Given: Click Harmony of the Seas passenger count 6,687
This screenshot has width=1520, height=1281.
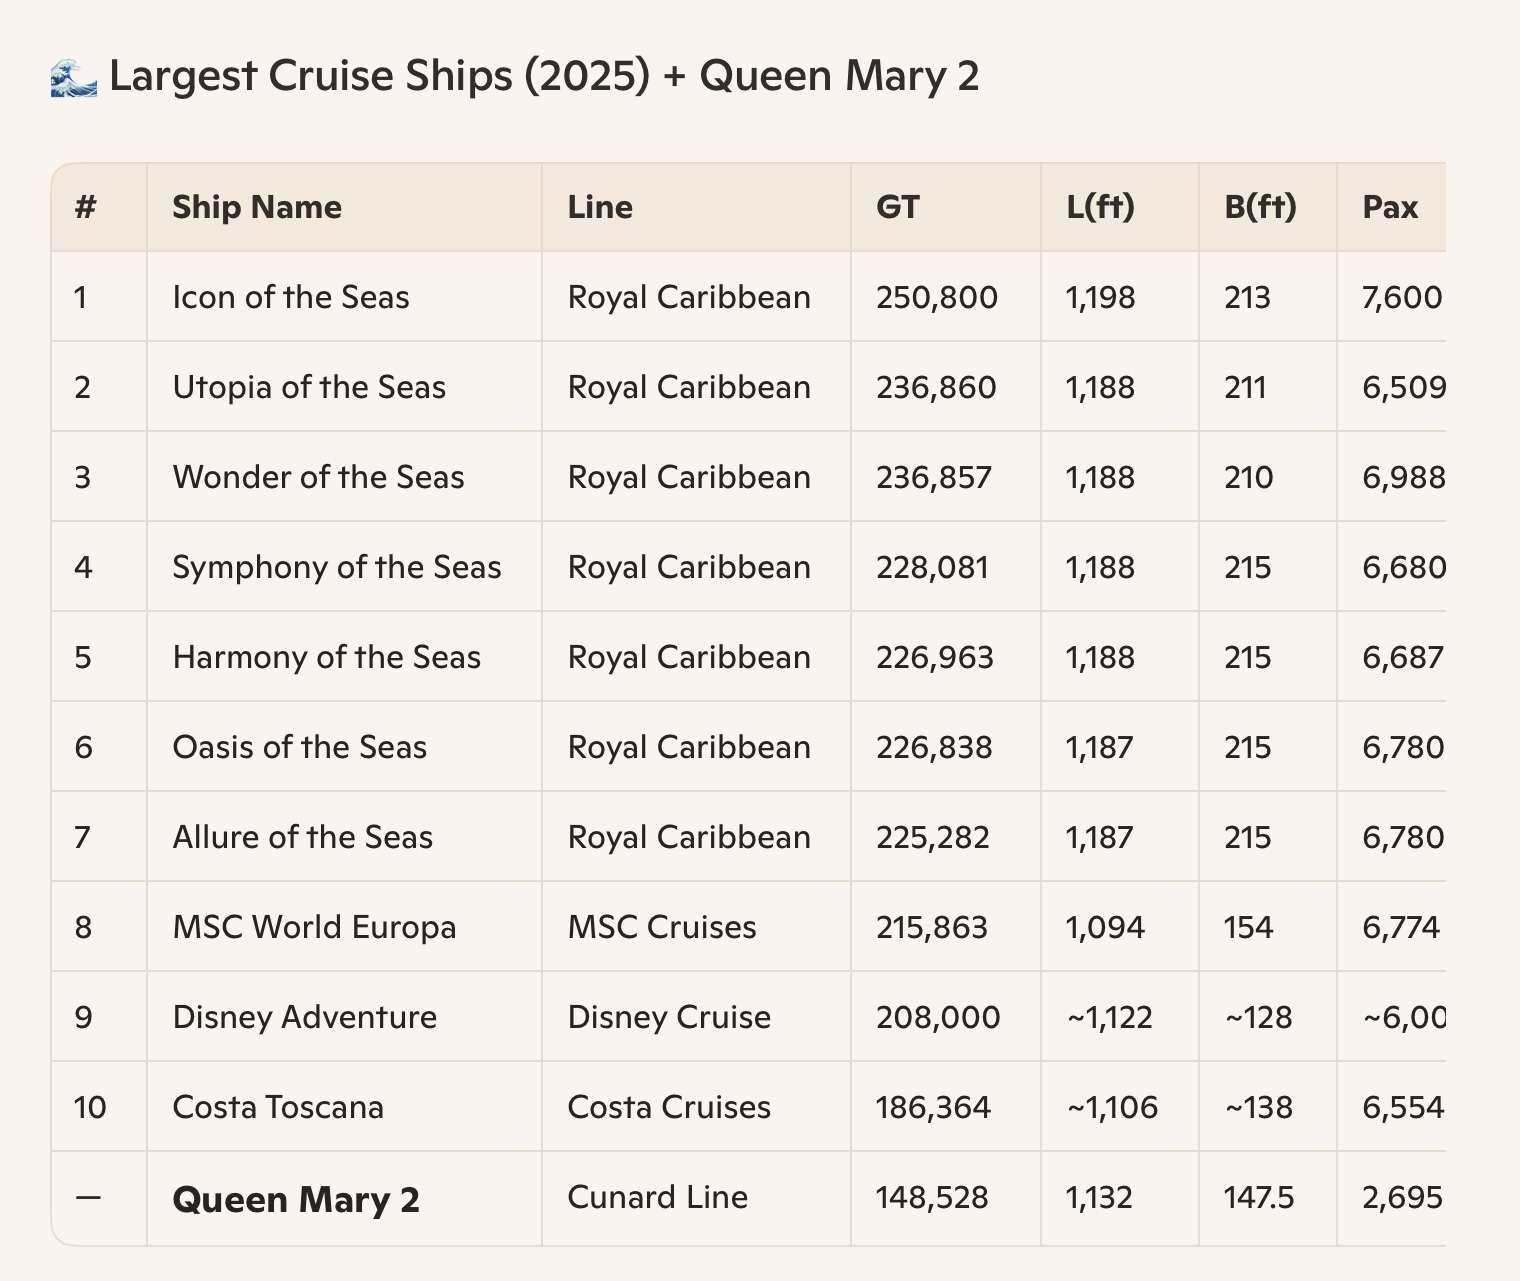Looking at the screenshot, I should click(1402, 657).
